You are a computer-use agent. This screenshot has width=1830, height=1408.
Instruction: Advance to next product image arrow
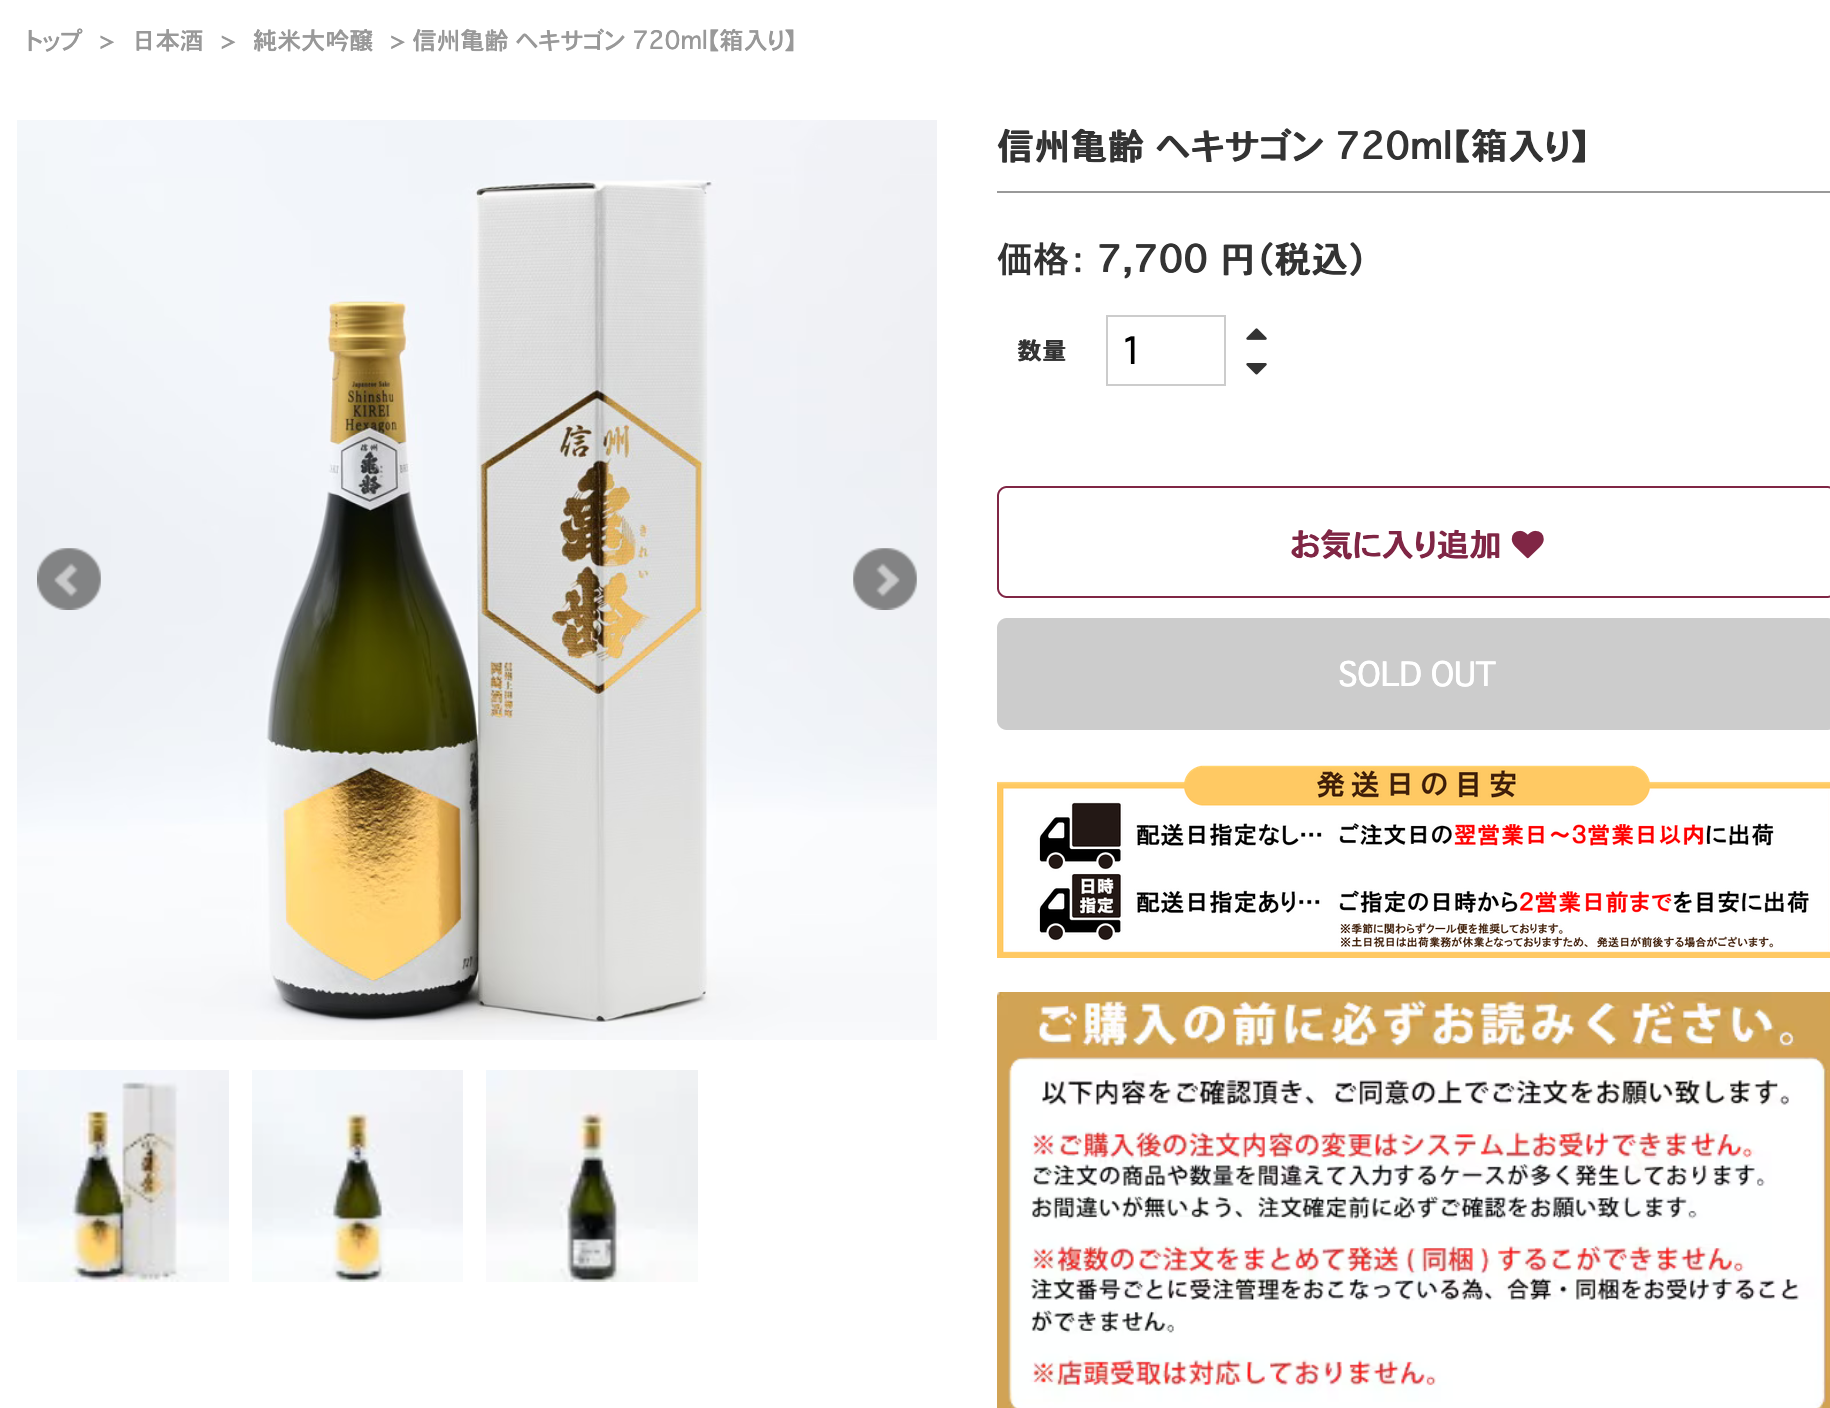click(885, 579)
